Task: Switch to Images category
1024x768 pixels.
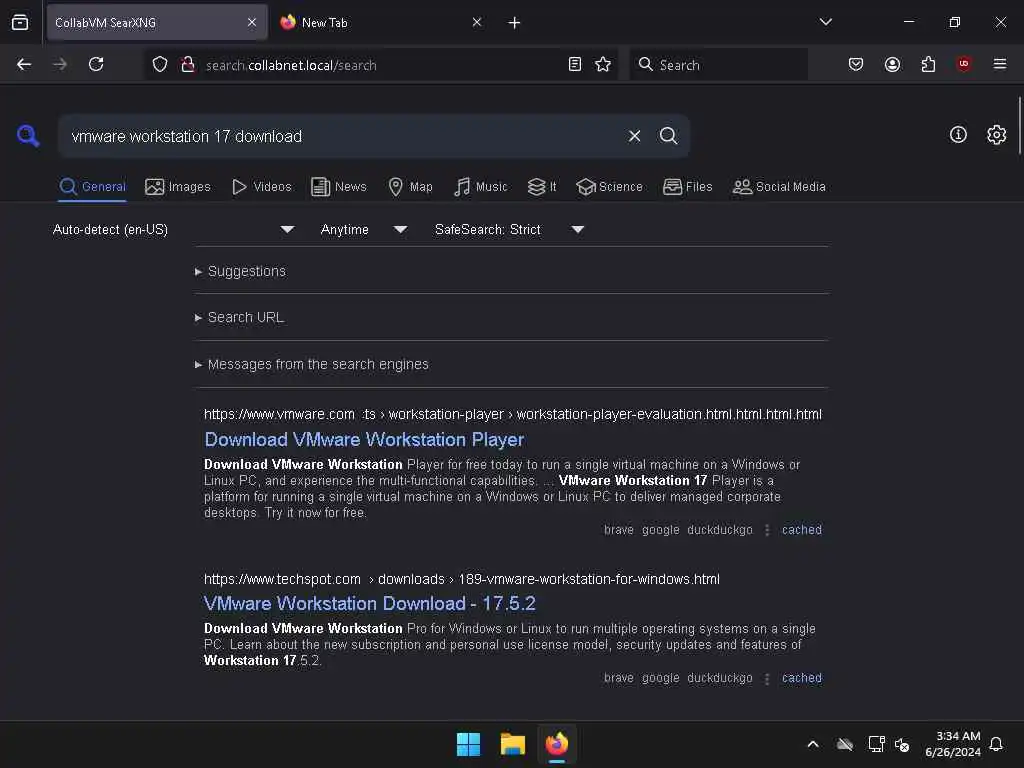Action: click(178, 187)
